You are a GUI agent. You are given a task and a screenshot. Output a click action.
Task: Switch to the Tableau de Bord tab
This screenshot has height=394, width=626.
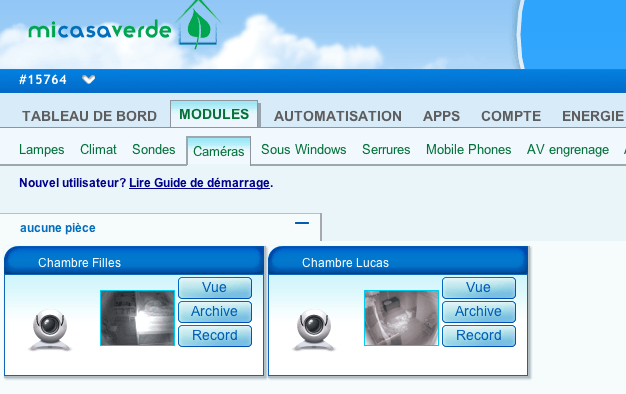point(89,116)
